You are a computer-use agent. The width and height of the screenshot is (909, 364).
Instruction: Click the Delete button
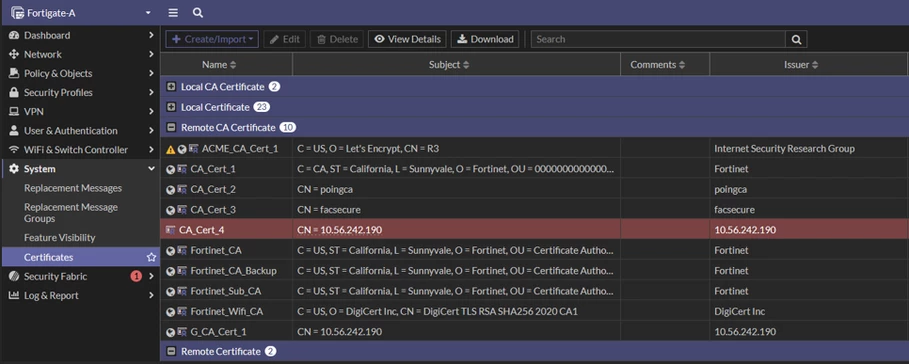tap(337, 39)
